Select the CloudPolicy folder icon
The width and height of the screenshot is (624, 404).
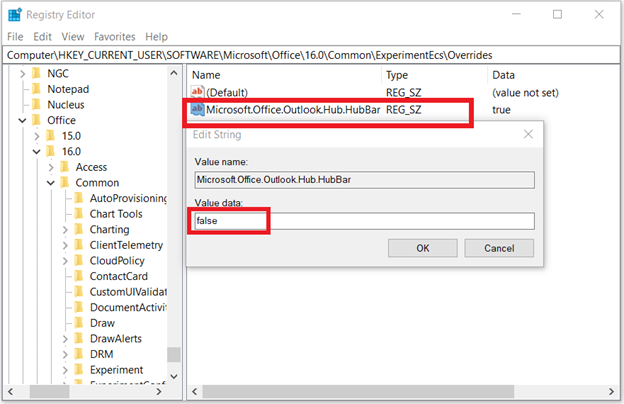79,260
